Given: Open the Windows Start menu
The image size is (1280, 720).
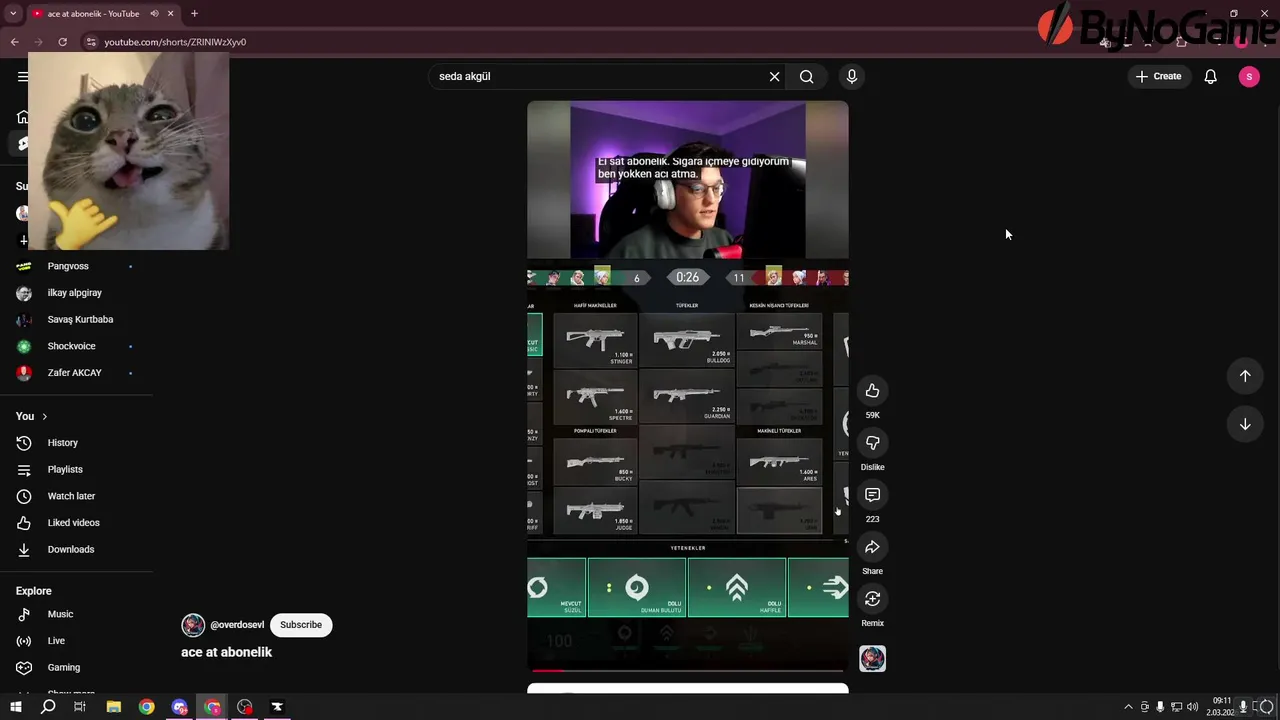Looking at the screenshot, I should point(15,707).
